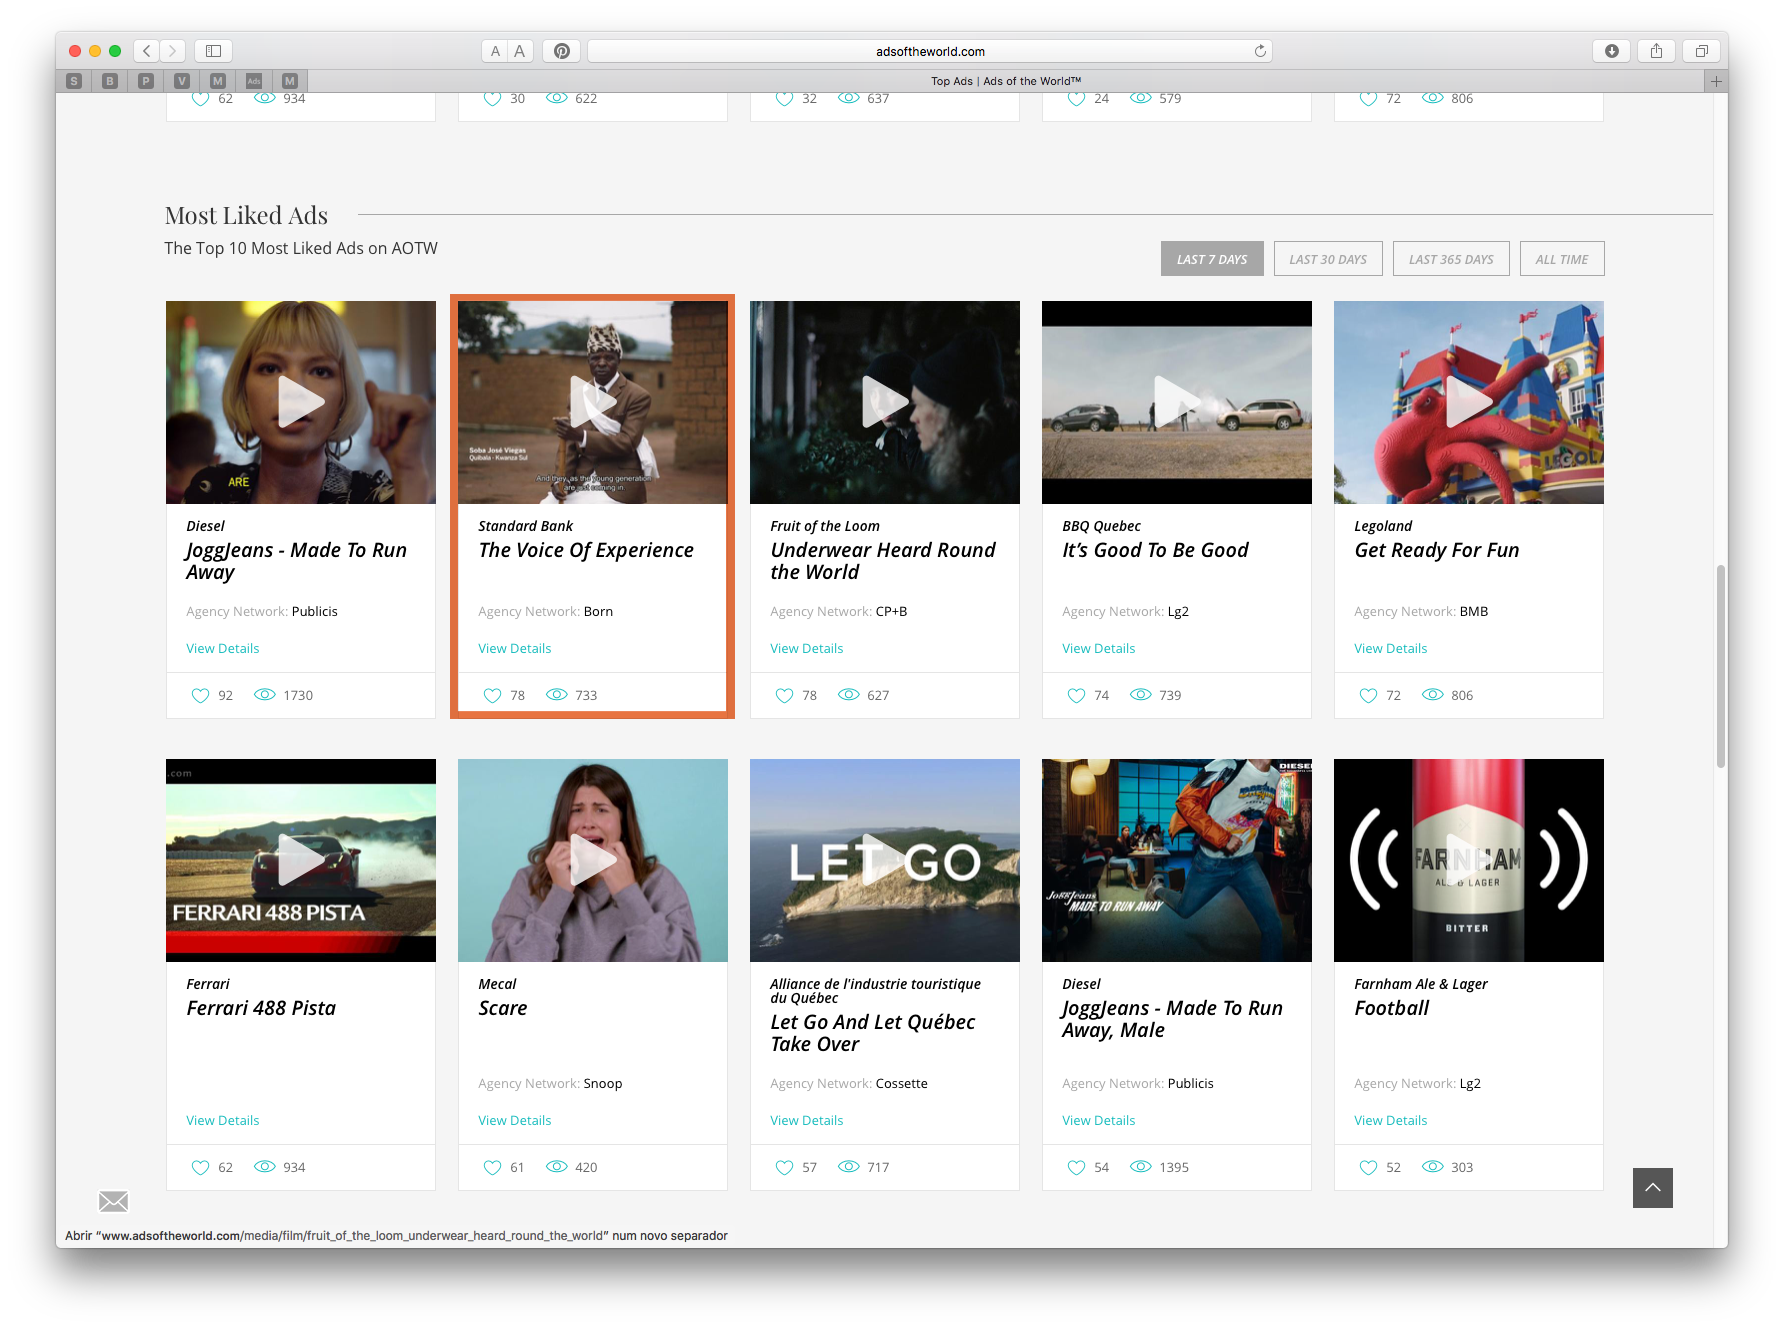View Details for Legoland Get Ready For Fun
The width and height of the screenshot is (1784, 1328).
click(x=1391, y=648)
